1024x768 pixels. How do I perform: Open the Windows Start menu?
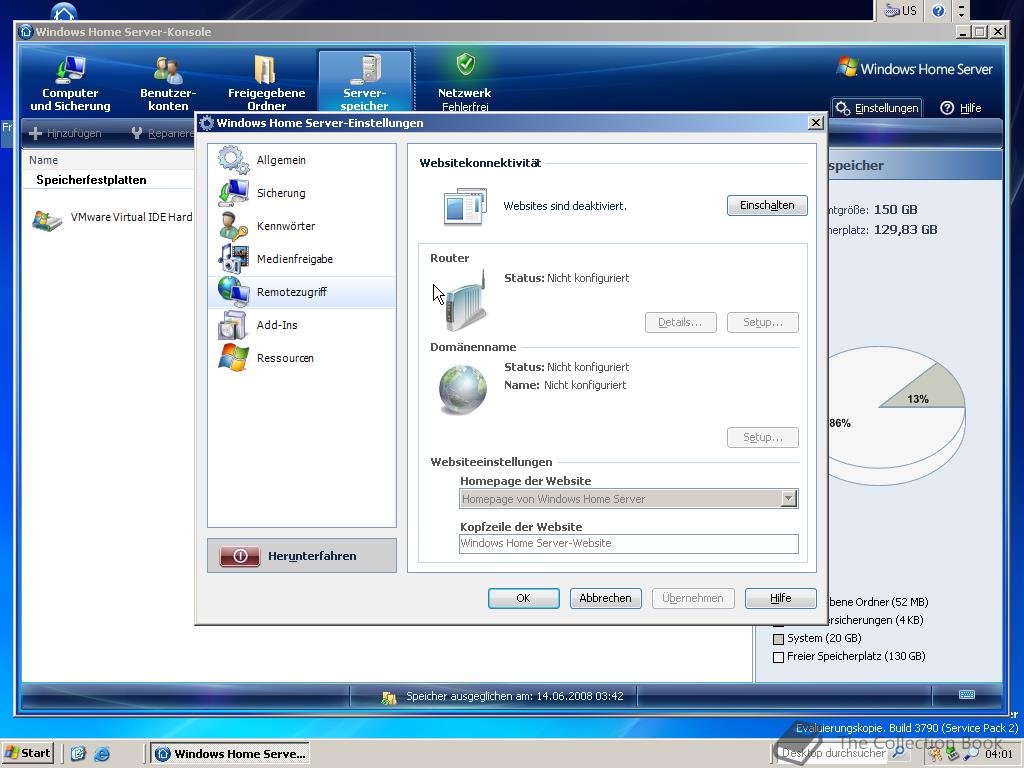point(28,753)
